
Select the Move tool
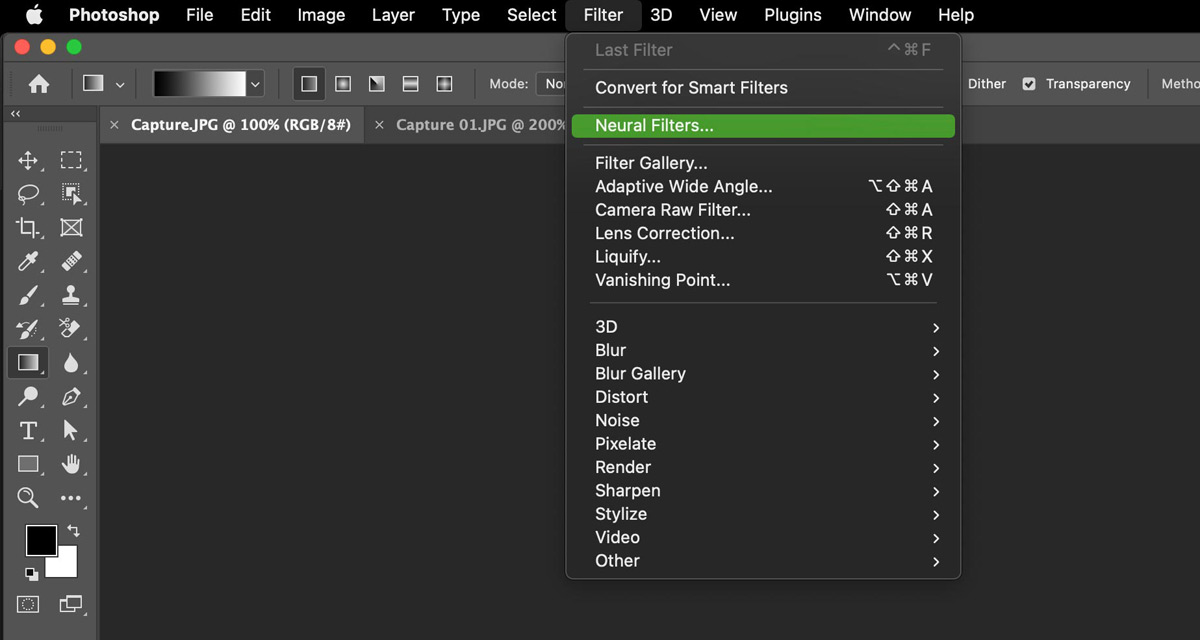tap(28, 161)
